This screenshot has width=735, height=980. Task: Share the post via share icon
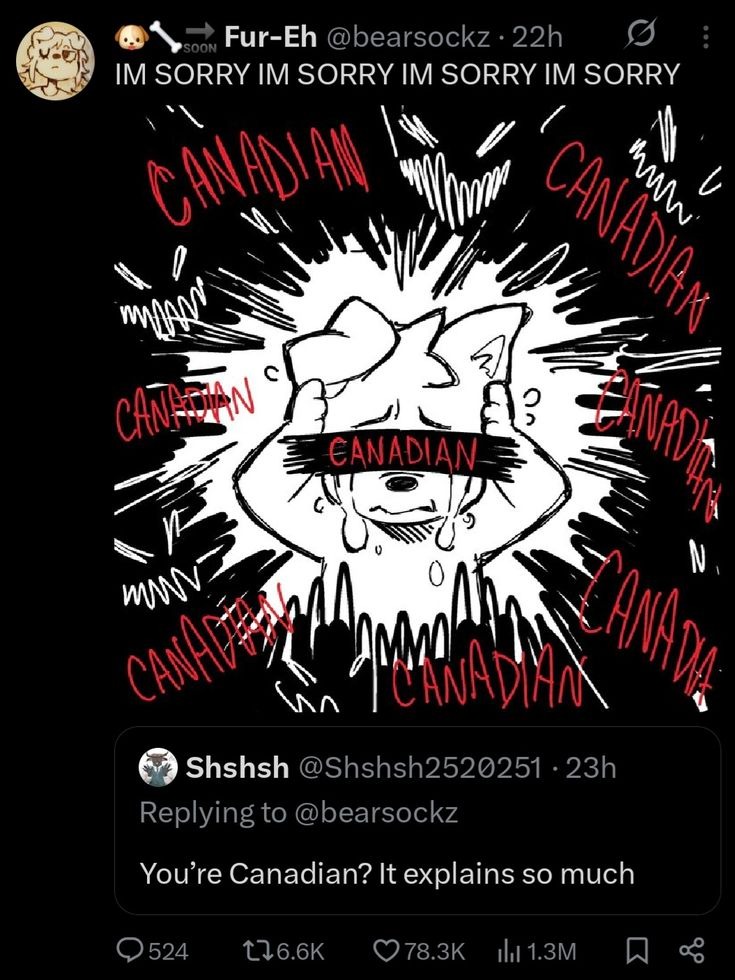[x=691, y=951]
